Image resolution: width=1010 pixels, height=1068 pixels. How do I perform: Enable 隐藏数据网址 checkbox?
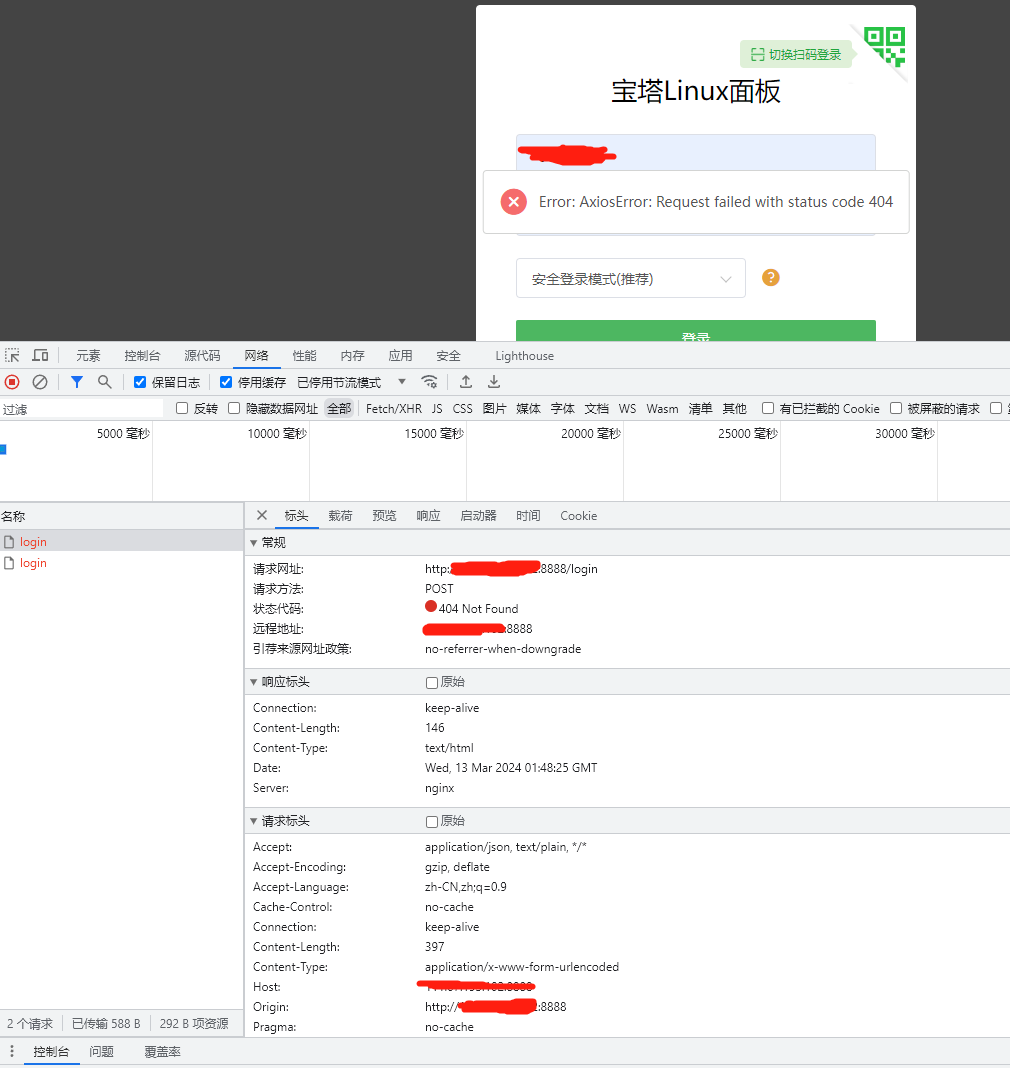[x=234, y=408]
